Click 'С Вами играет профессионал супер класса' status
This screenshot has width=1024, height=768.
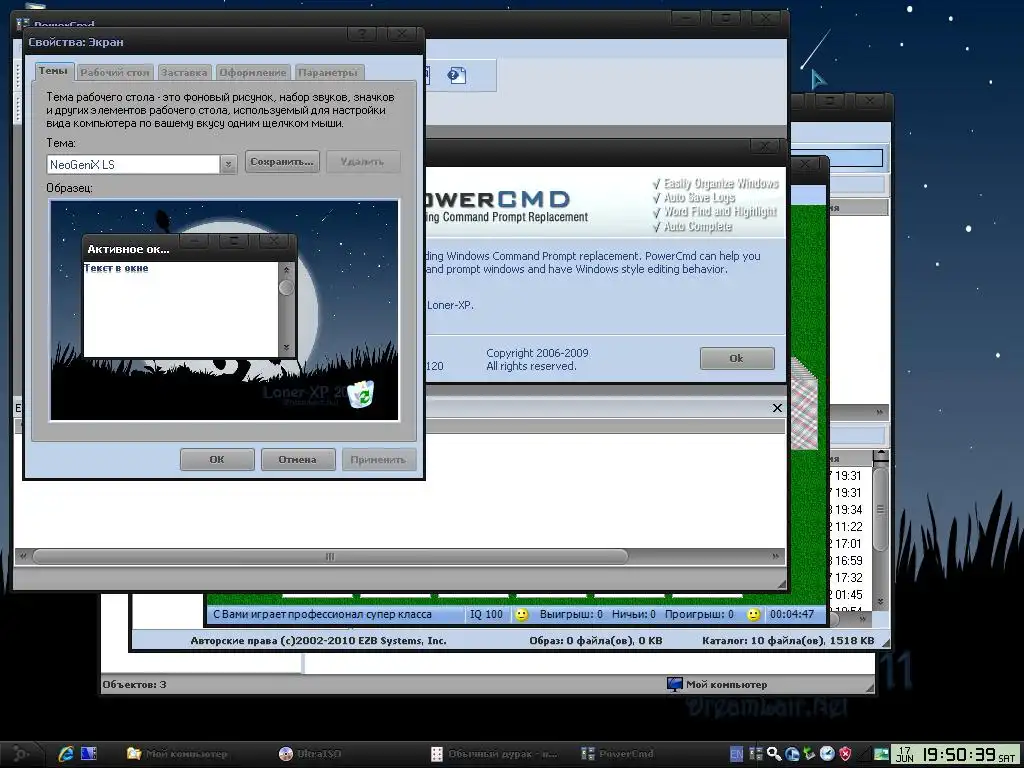[323, 615]
